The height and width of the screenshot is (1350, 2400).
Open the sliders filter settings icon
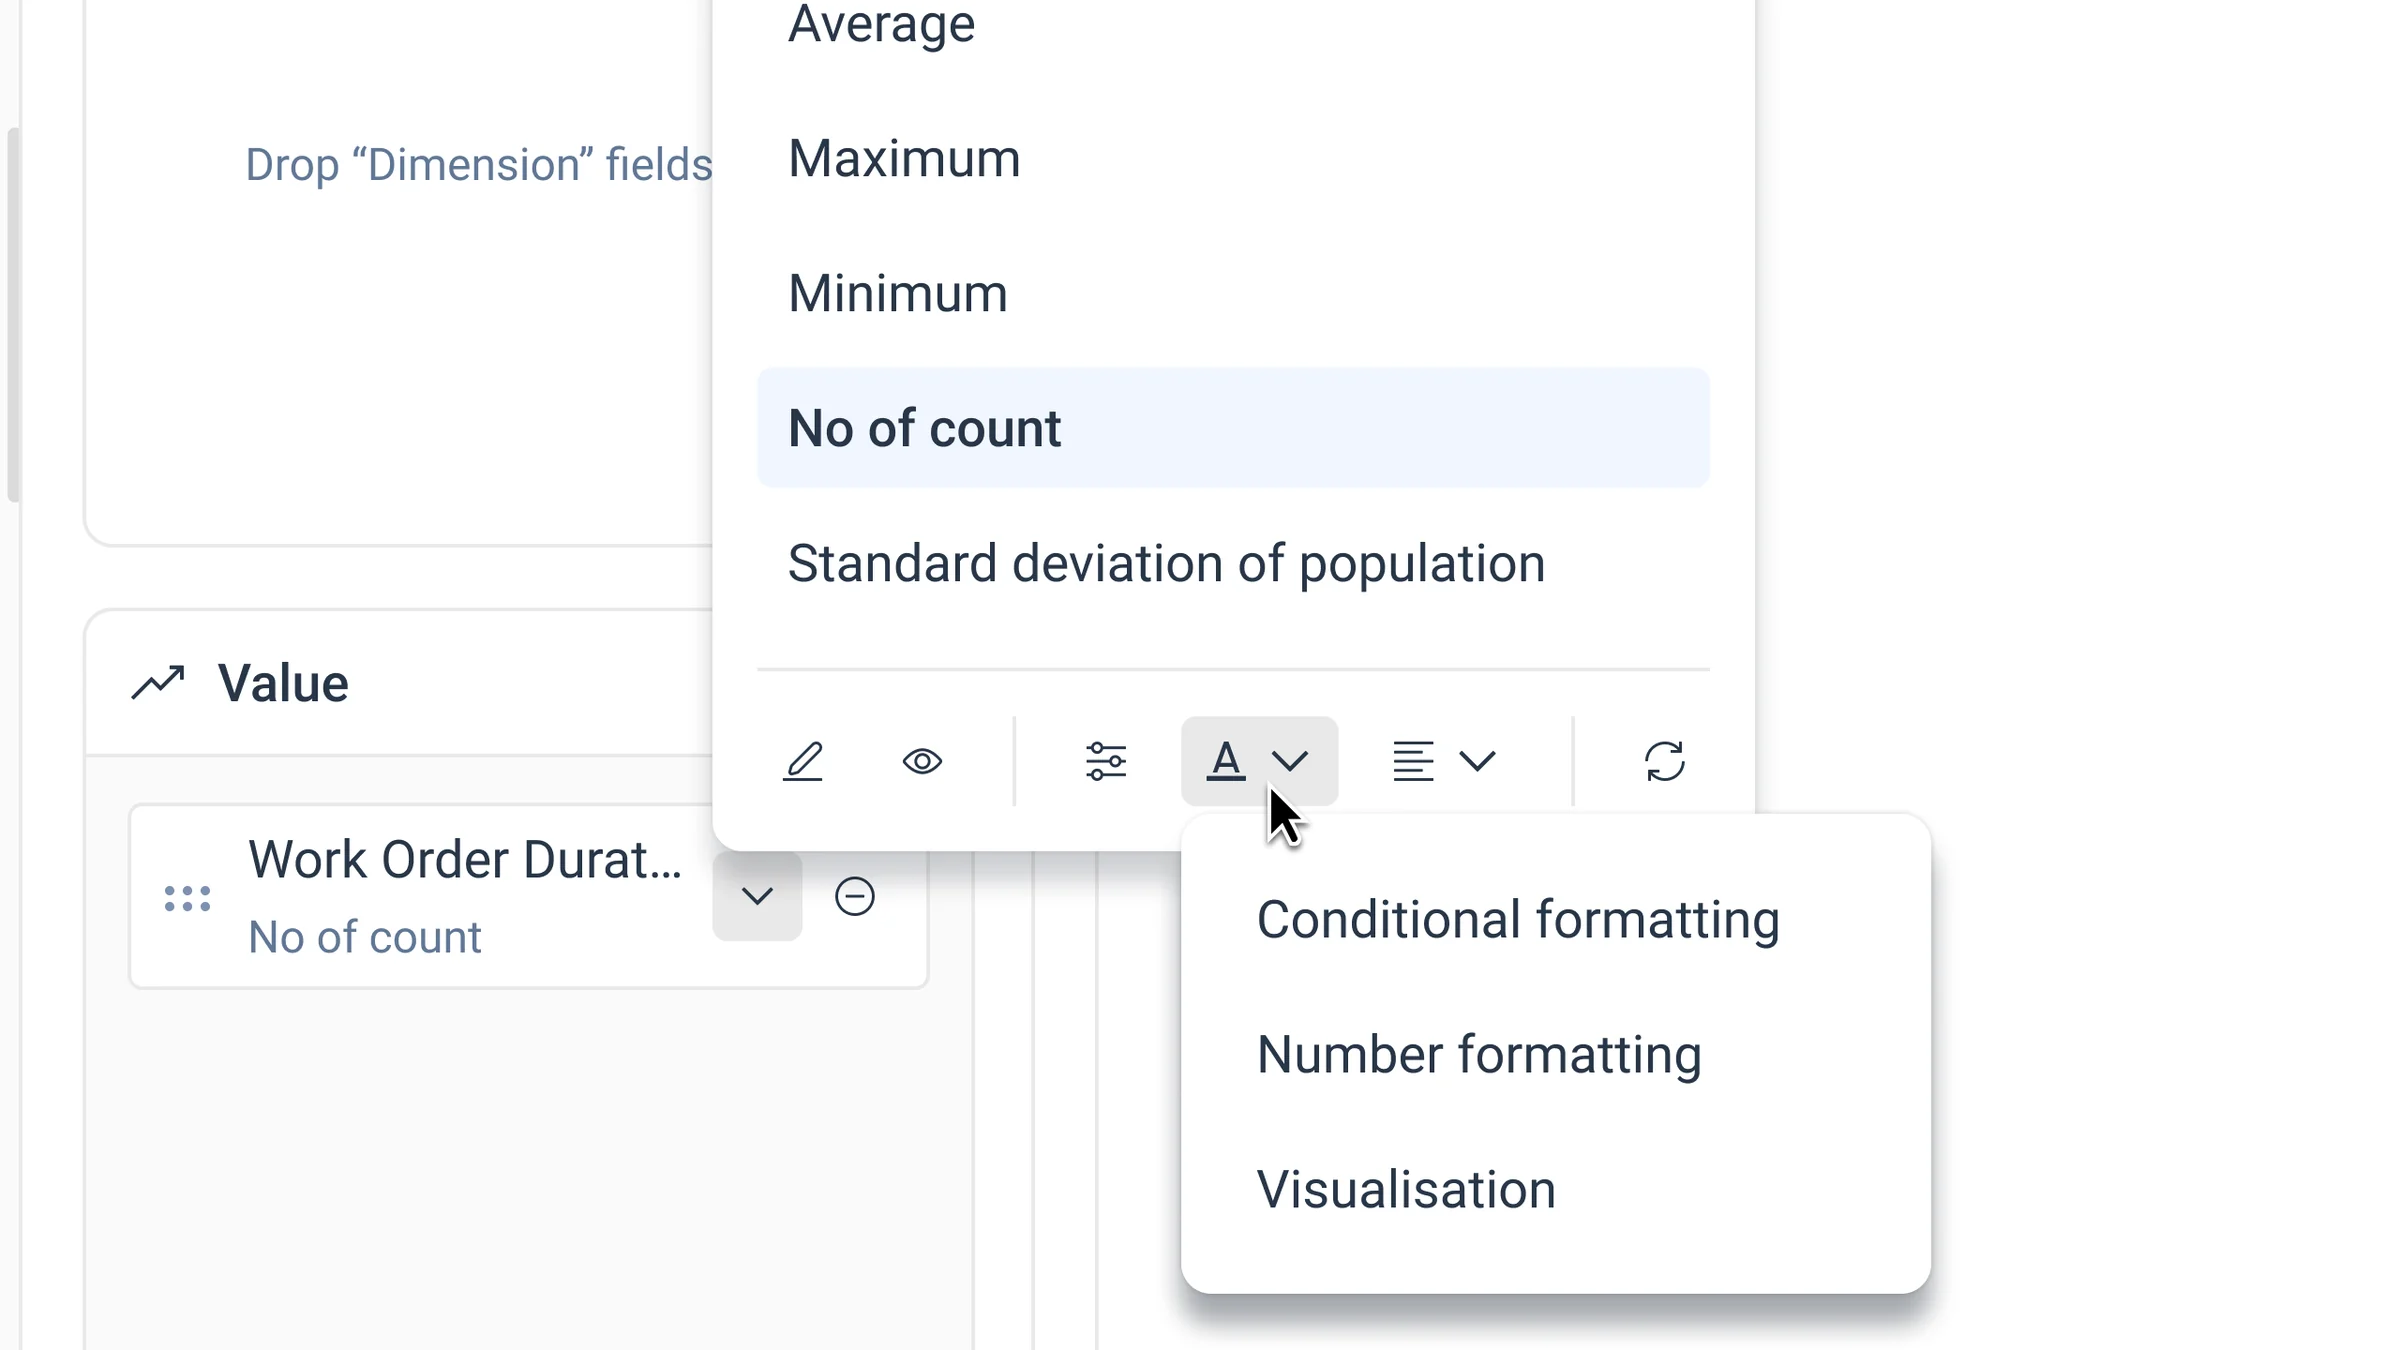pyautogui.click(x=1106, y=761)
